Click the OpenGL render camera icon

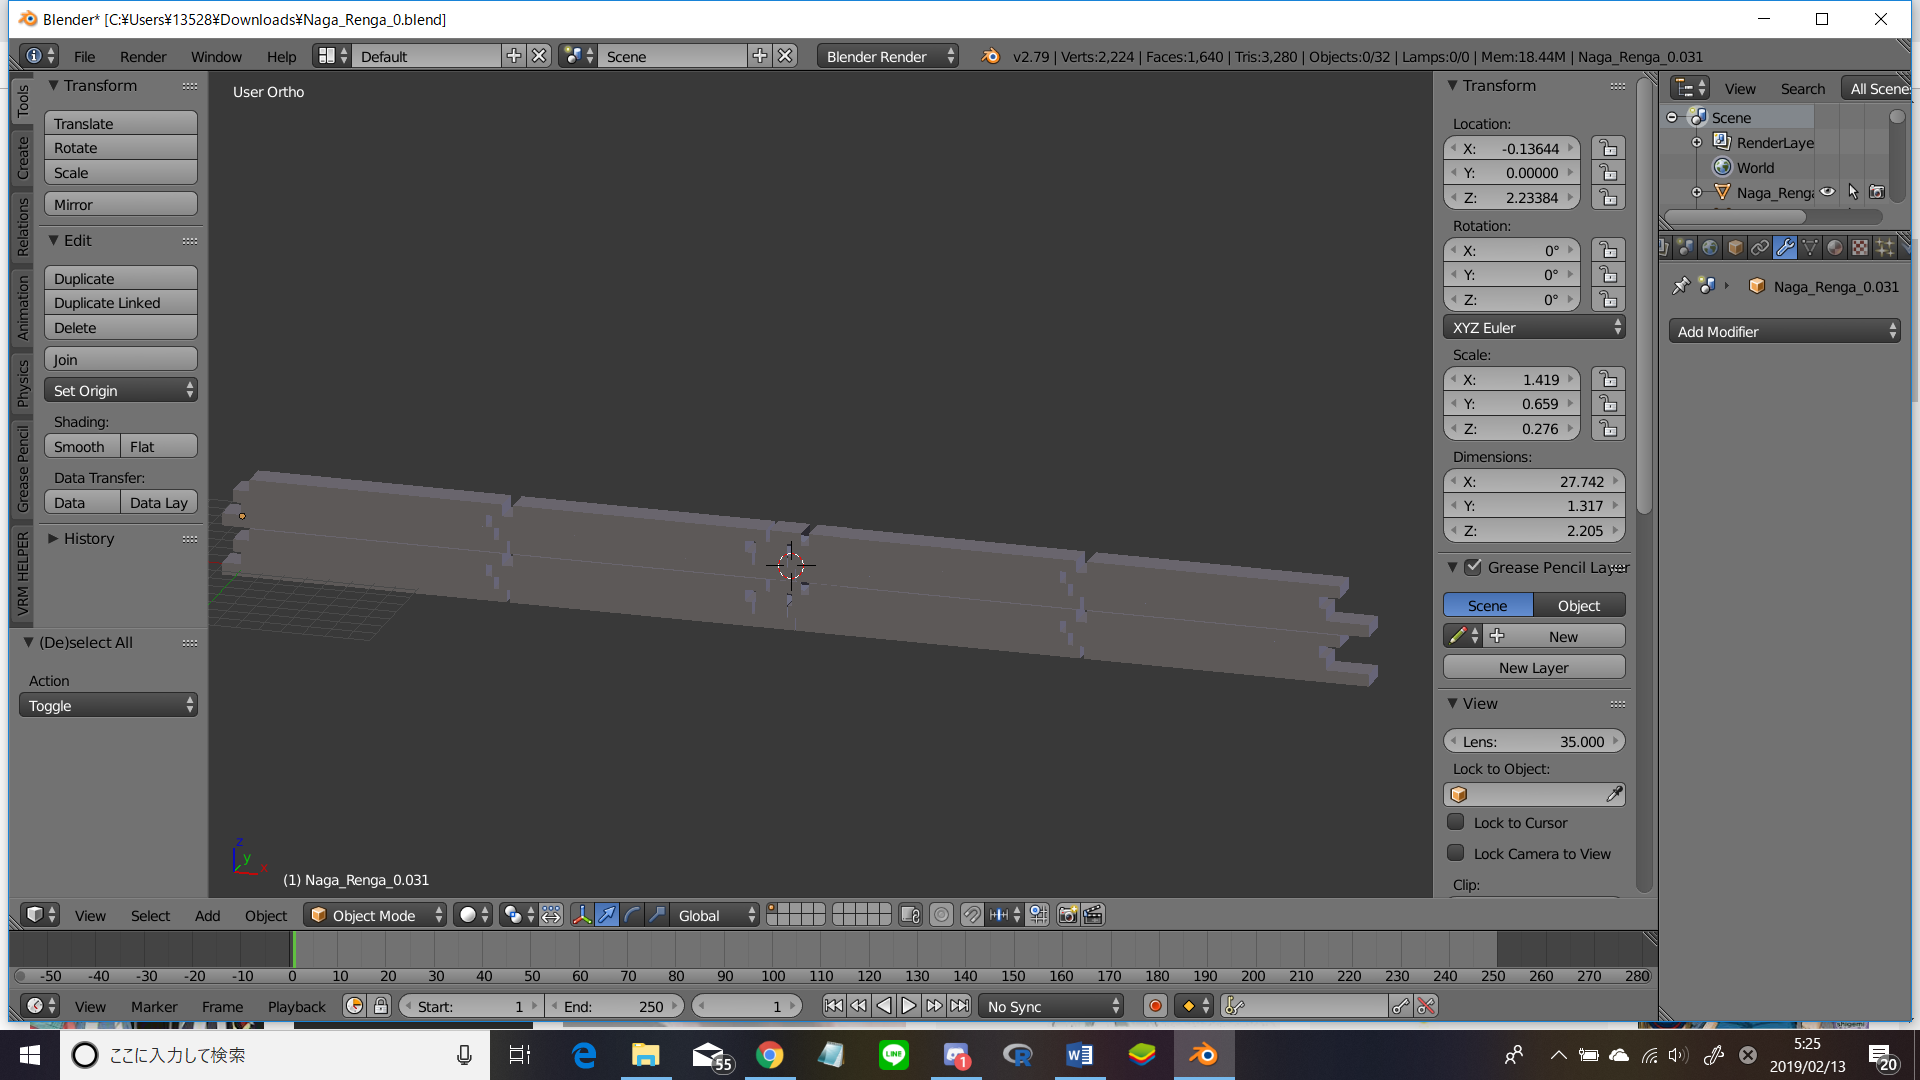(x=1068, y=915)
